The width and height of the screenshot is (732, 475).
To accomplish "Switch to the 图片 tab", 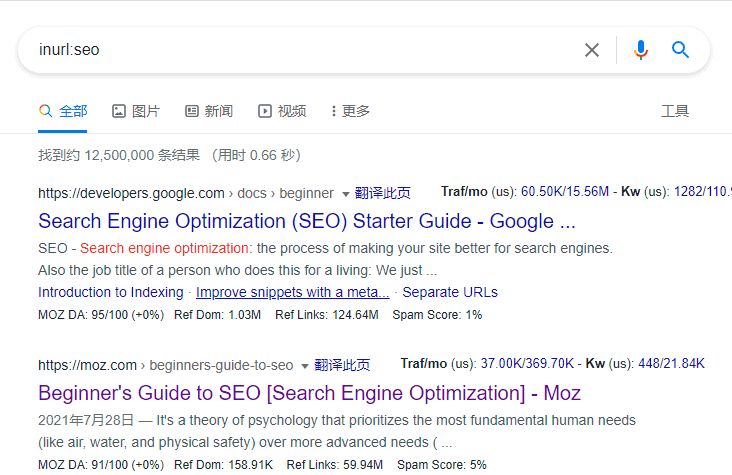I will [146, 111].
